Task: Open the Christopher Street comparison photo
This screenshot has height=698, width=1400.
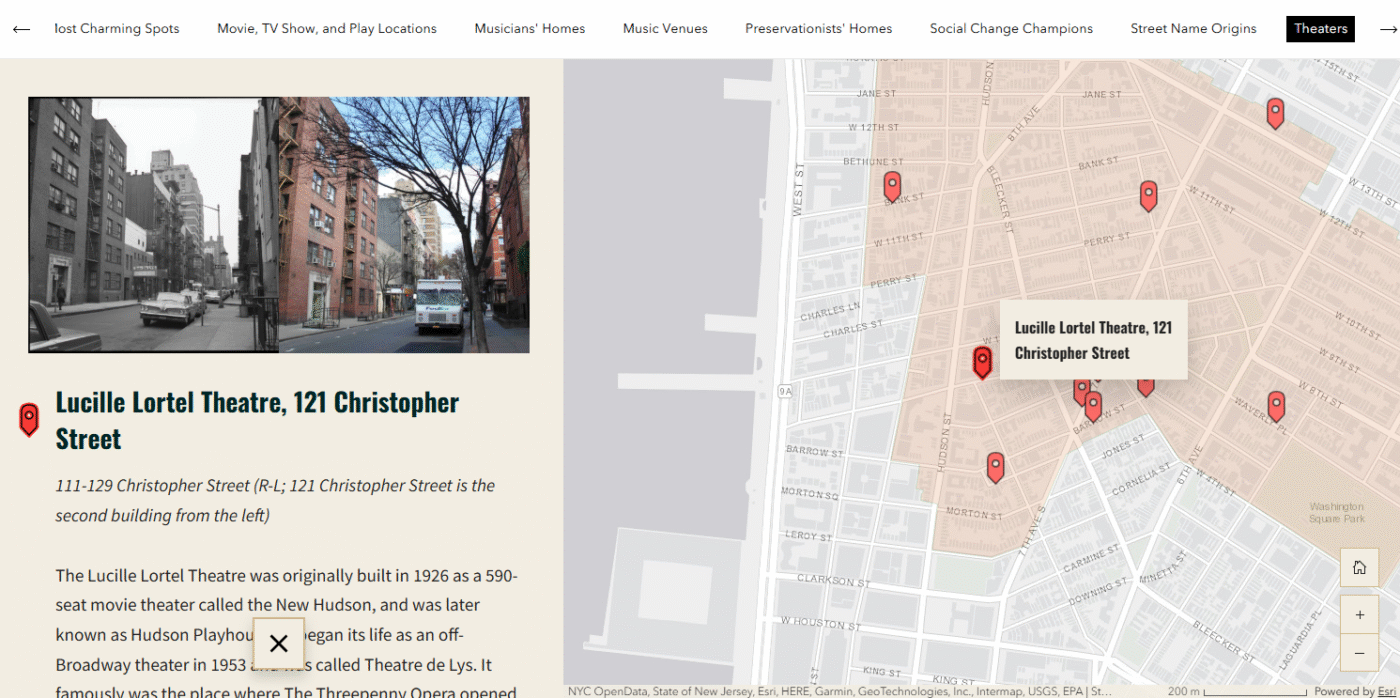Action: coord(279,225)
